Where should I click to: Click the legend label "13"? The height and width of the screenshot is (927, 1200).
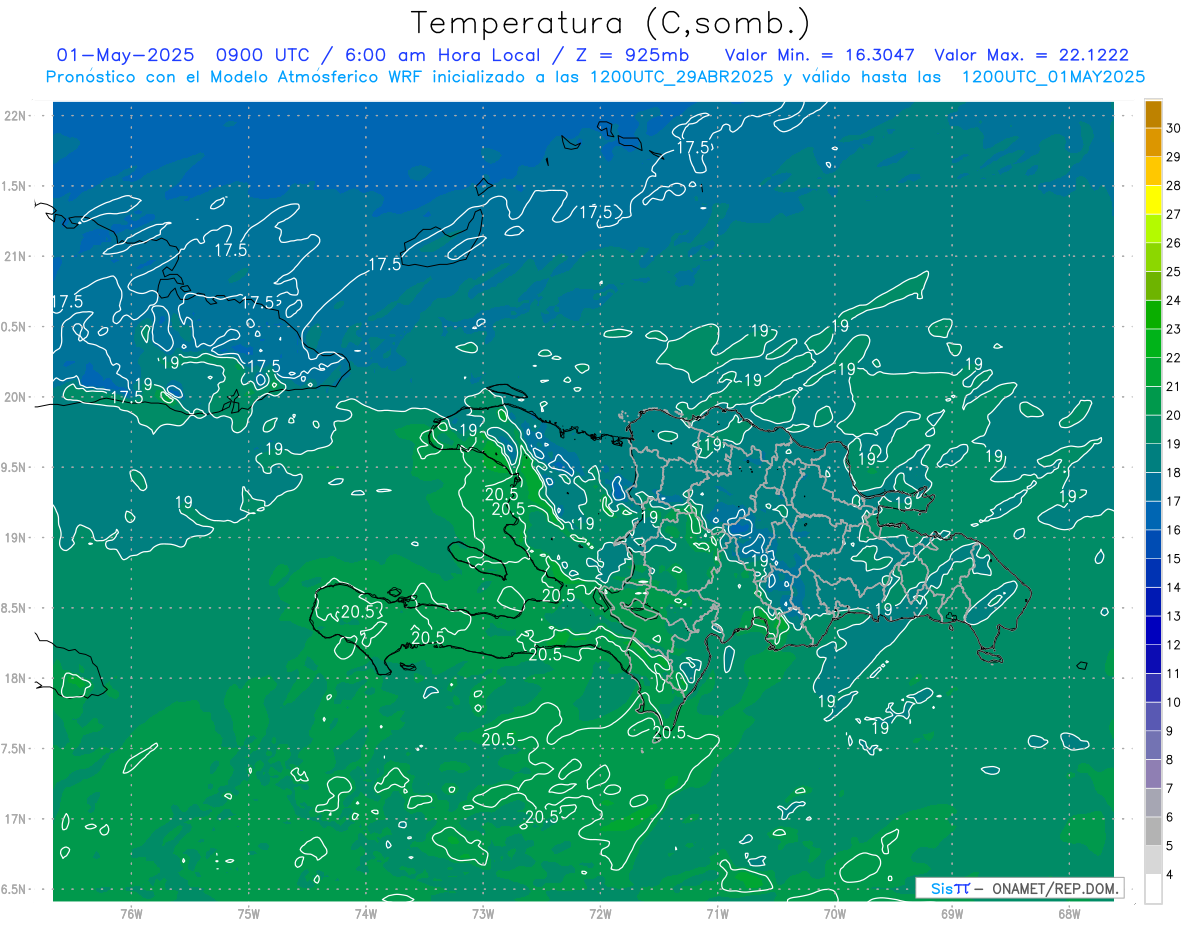point(1175,617)
